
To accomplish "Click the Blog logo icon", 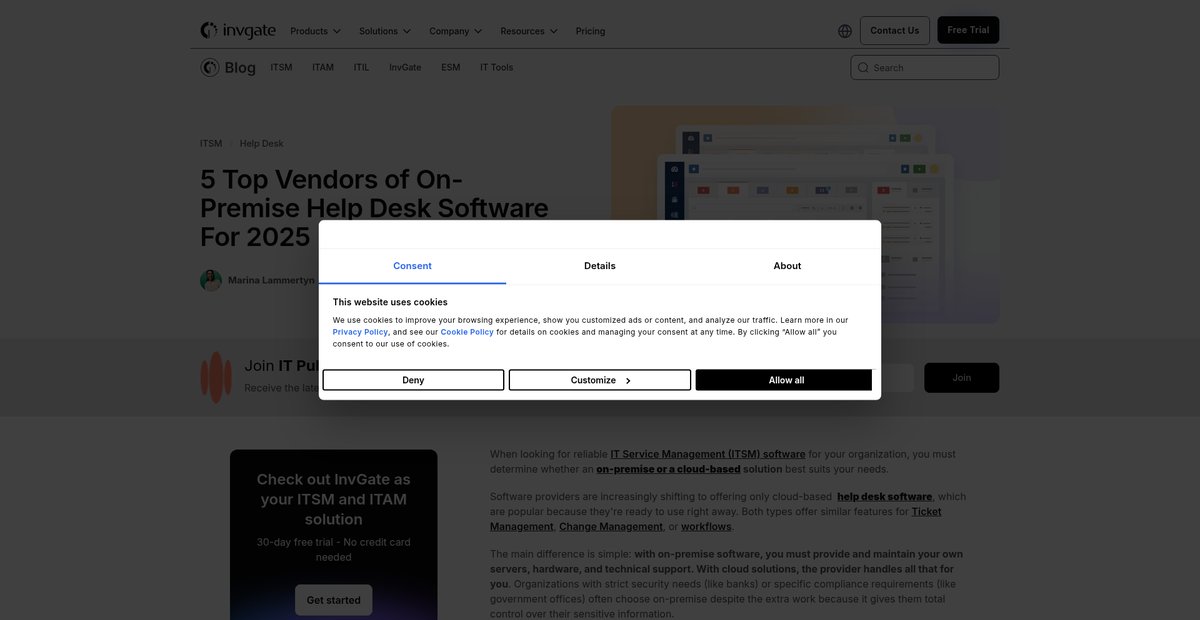I will [x=209, y=67].
